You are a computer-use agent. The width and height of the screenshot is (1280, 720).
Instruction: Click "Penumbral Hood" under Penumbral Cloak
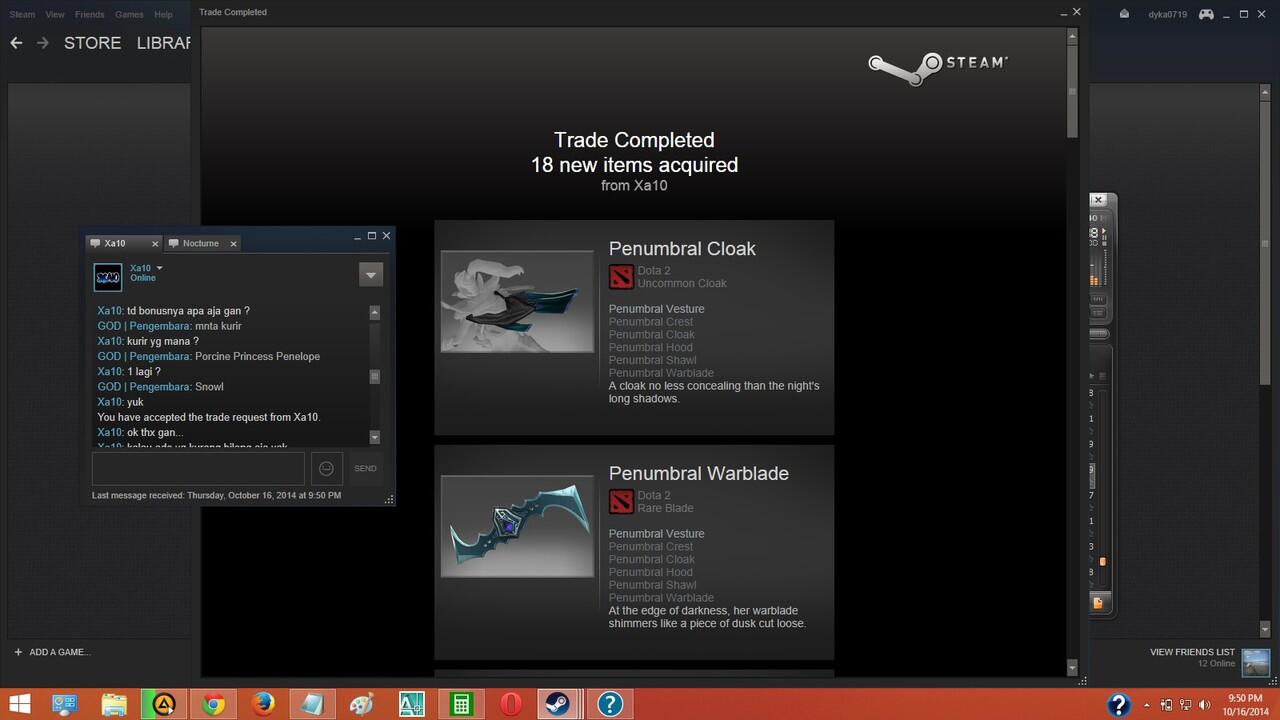pos(650,347)
